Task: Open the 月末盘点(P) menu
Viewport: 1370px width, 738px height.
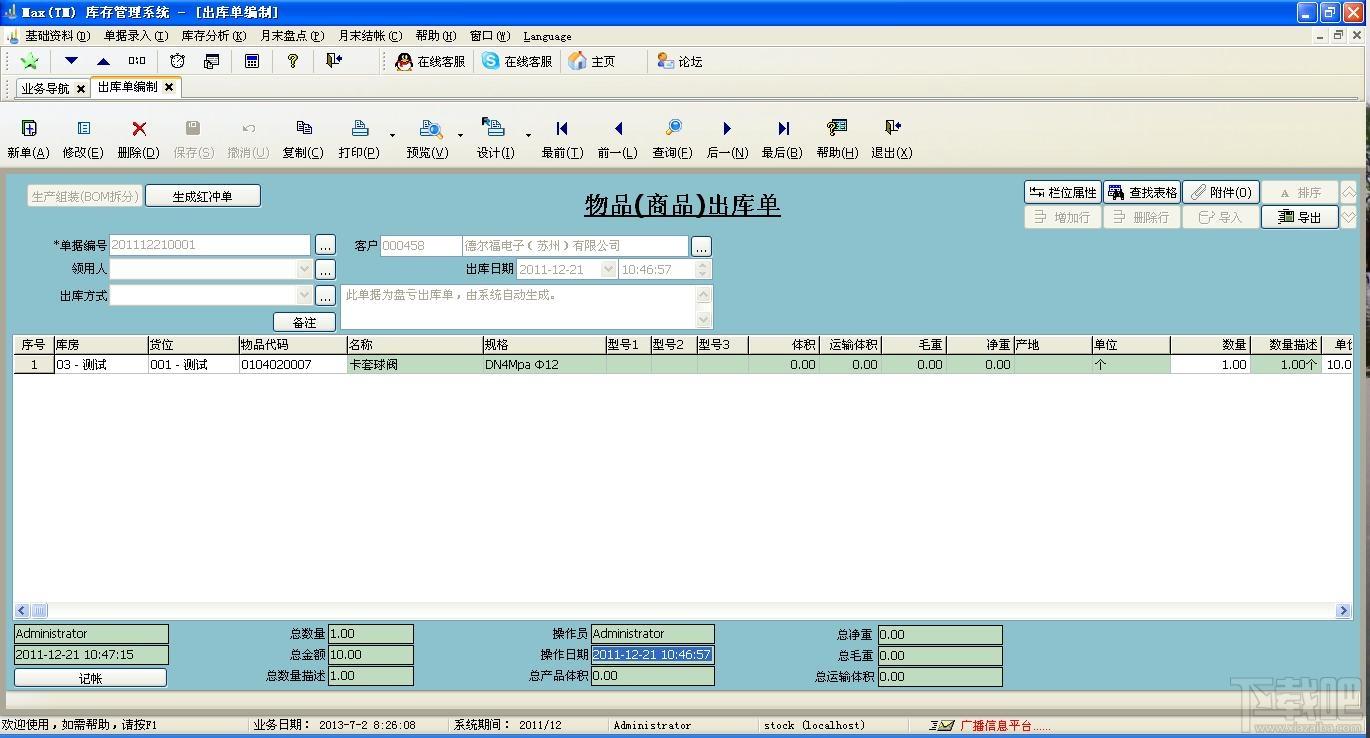Action: (x=292, y=36)
